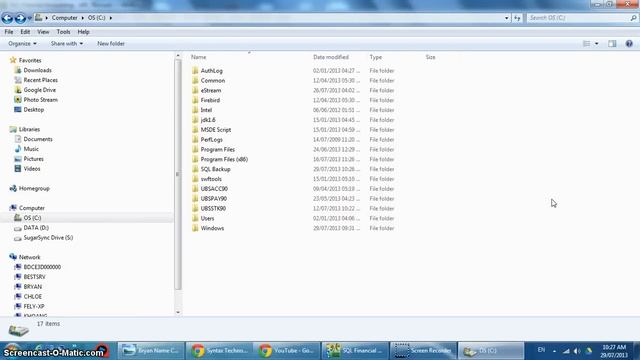Sort by the Type column header
Screen dimensions: 640x360
(x=376, y=57)
